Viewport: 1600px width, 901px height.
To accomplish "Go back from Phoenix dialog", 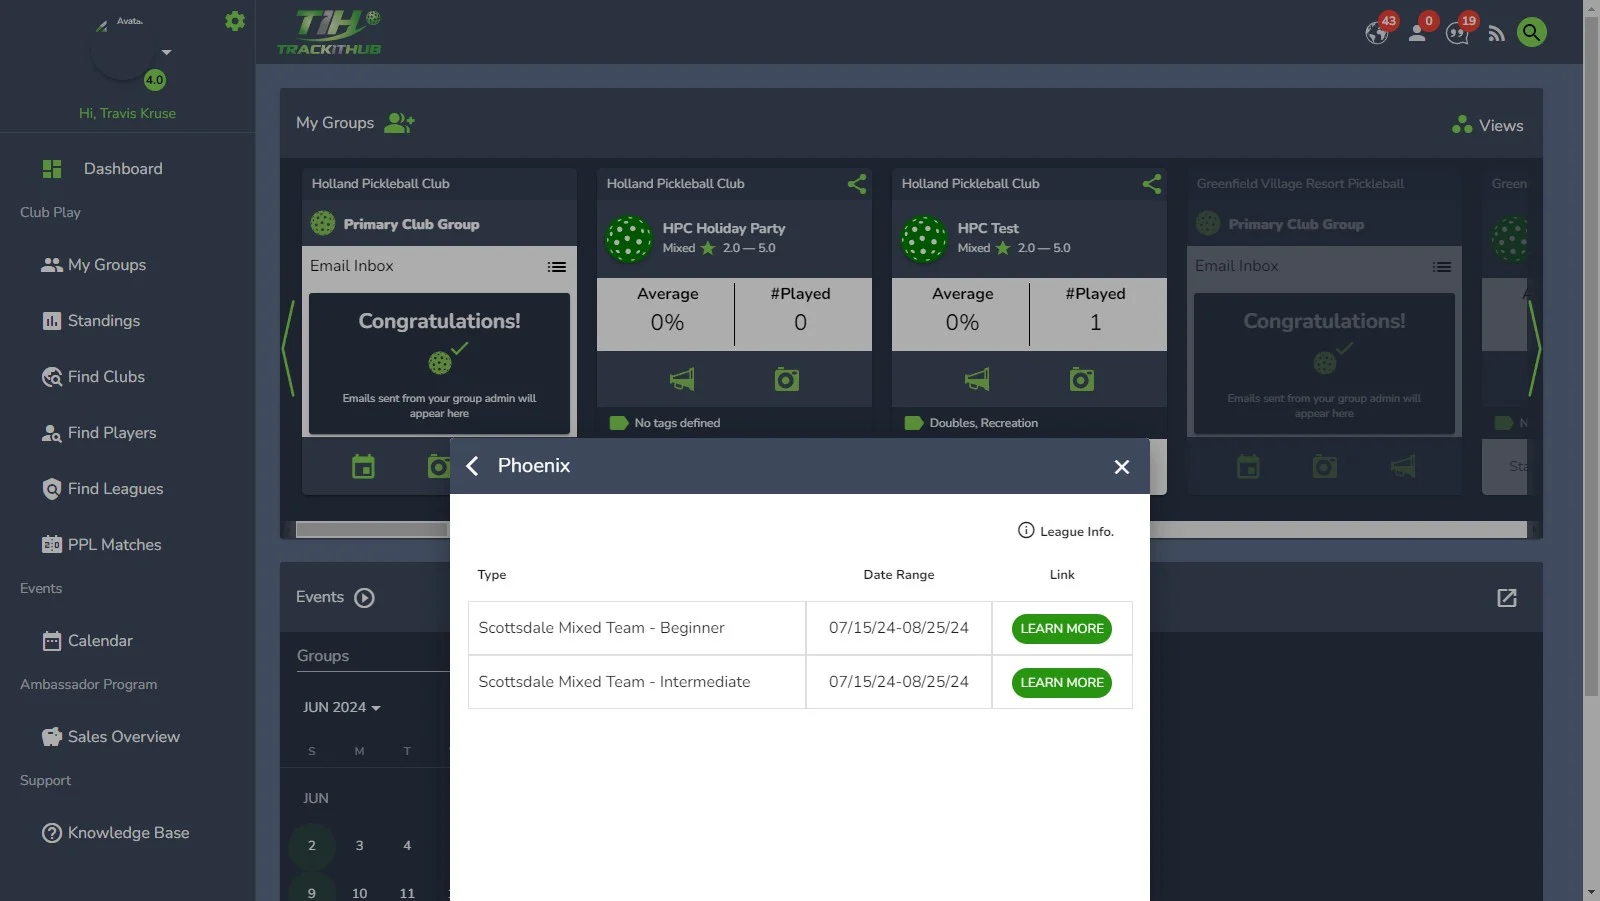I will (x=473, y=466).
